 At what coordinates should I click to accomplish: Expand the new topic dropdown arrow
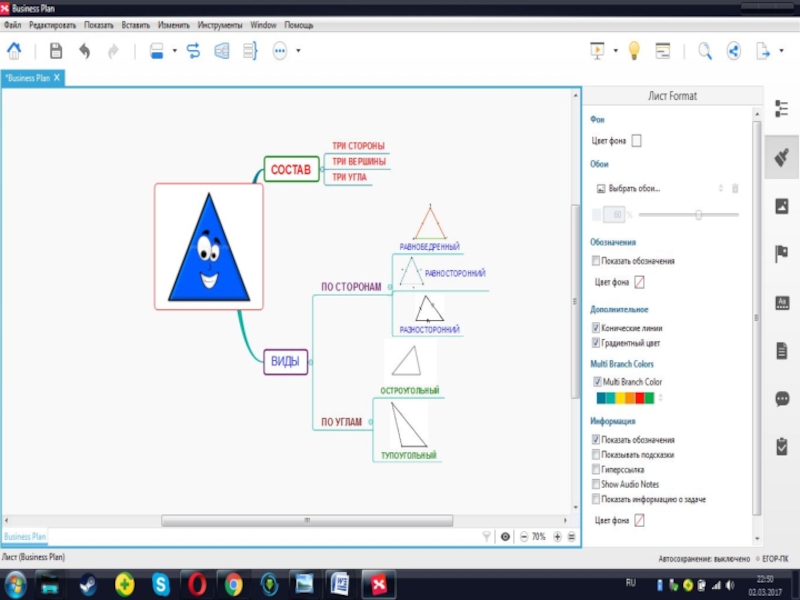pyautogui.click(x=174, y=51)
